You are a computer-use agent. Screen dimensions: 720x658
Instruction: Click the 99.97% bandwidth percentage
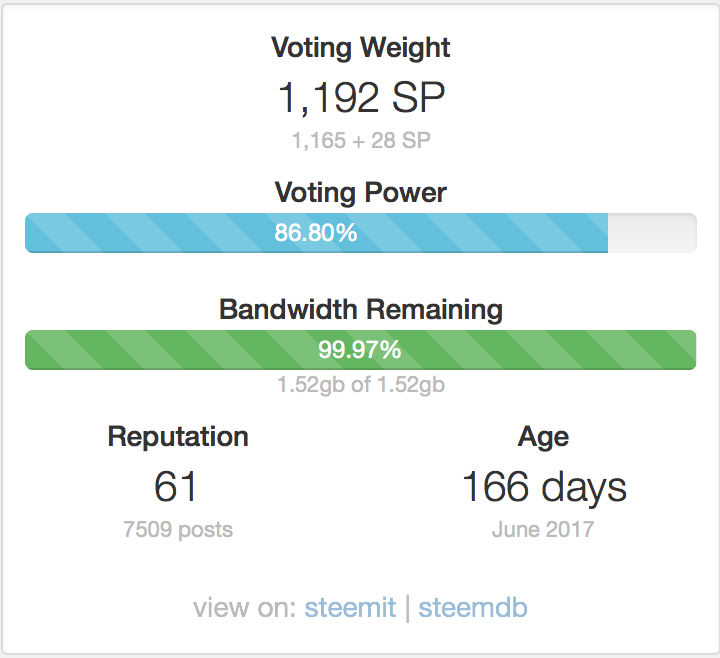(360, 349)
